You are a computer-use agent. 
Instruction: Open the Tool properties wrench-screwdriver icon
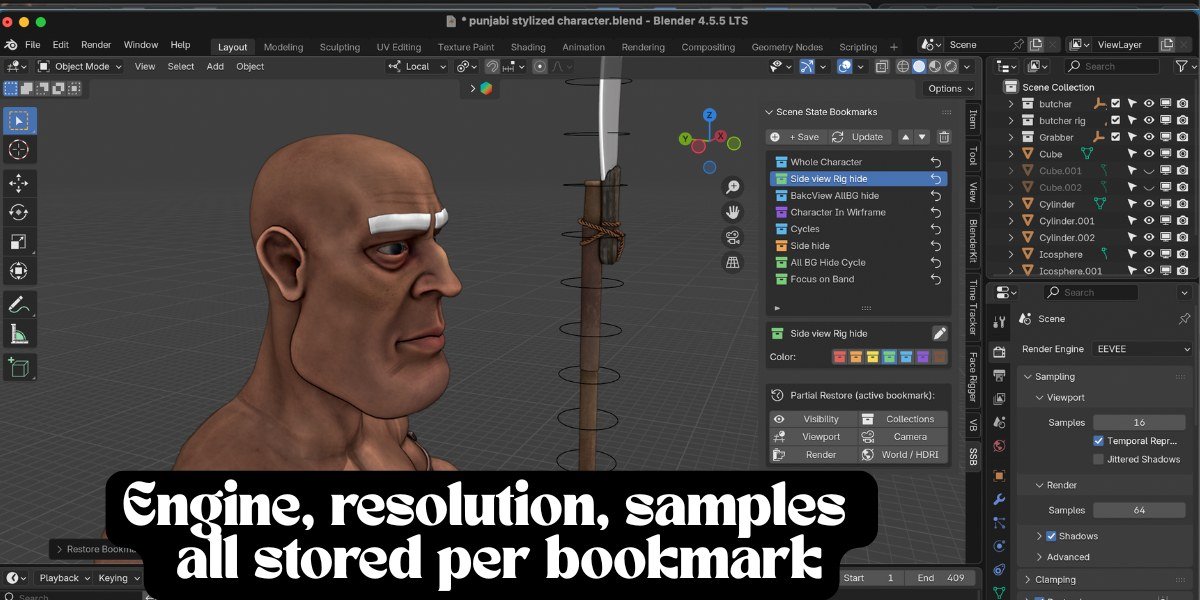[x=999, y=322]
